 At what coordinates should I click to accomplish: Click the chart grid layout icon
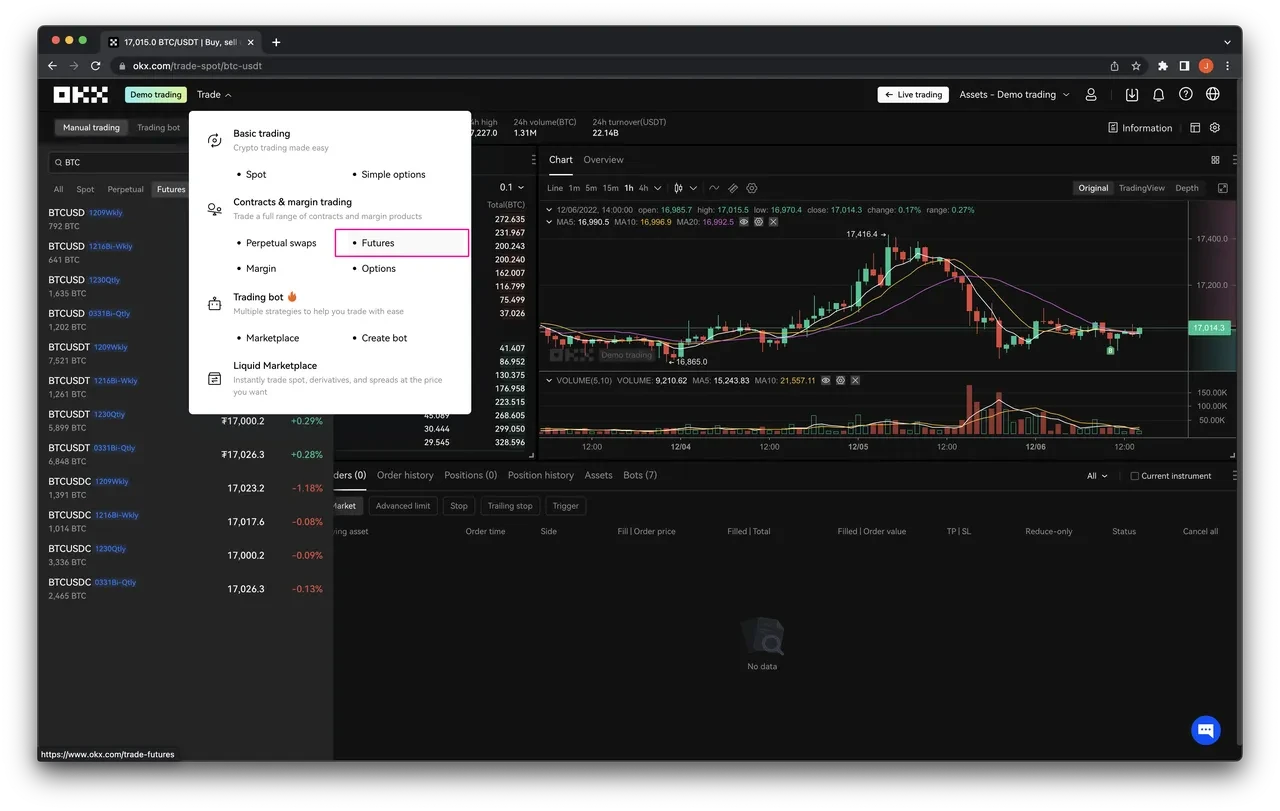(x=1215, y=160)
